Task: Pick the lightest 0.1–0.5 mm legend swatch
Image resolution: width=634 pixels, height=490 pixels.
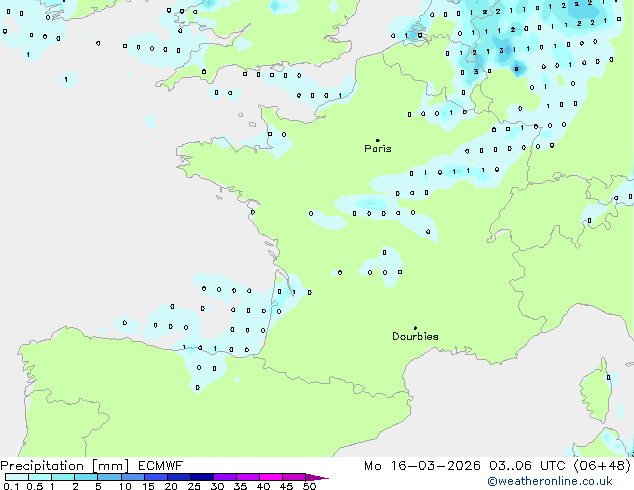Action: coord(17,477)
